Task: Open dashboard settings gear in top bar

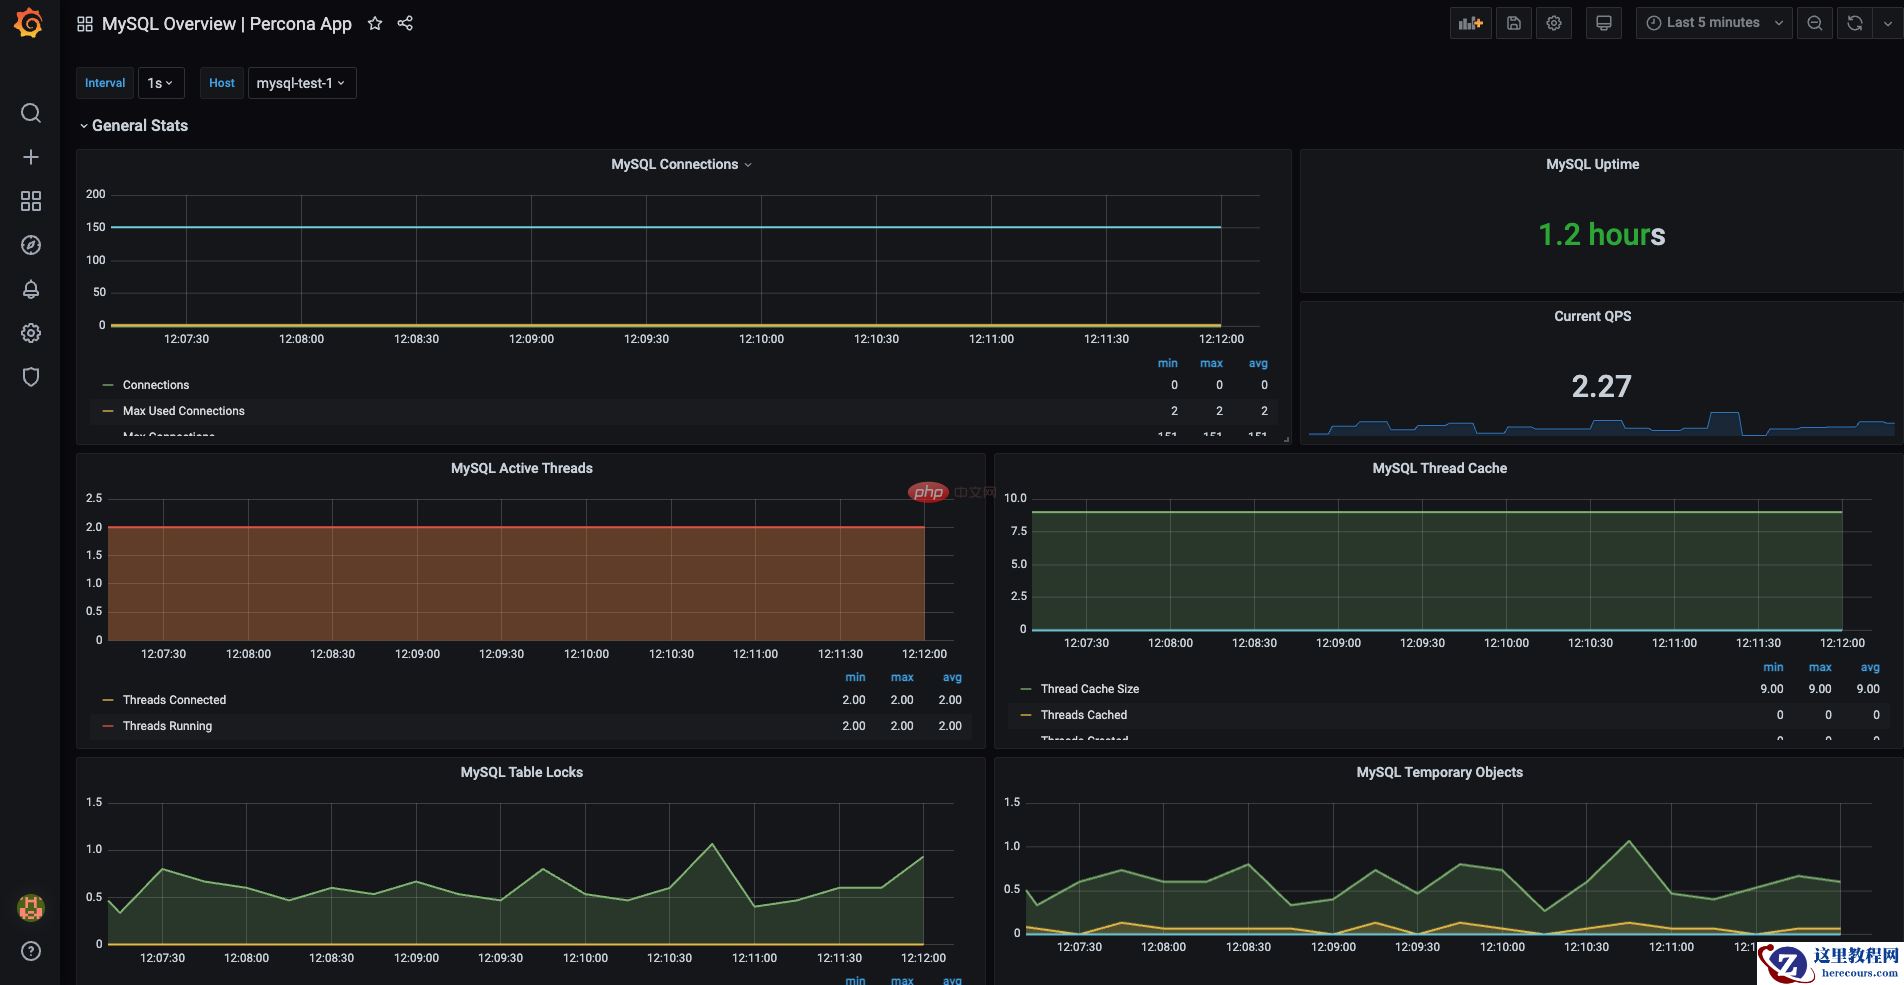Action: click(x=1554, y=23)
